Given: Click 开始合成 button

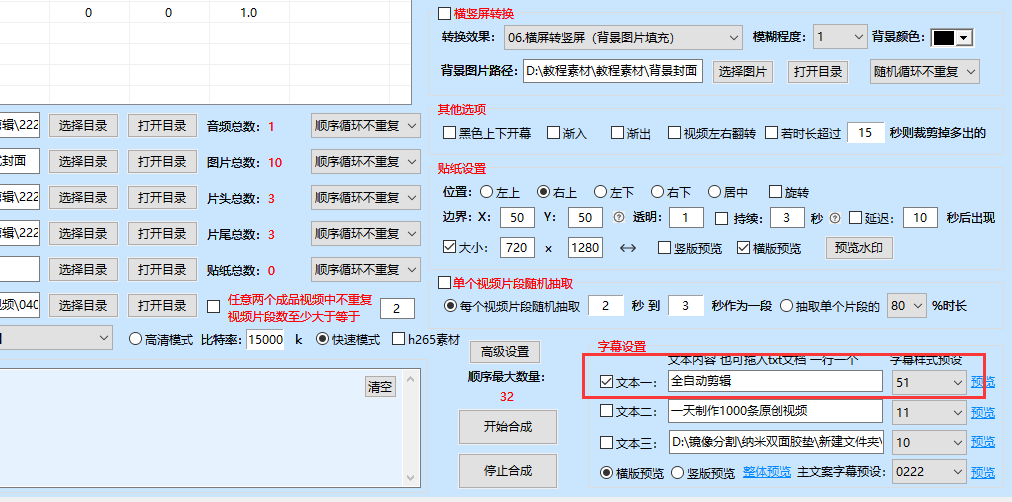Looking at the screenshot, I should click(x=508, y=427).
